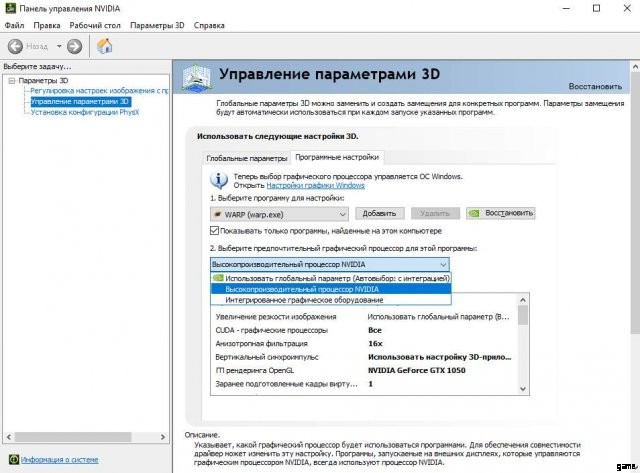Screen dimensions: 640x473
Task: Minimize the NVIDIA Control Panel window
Action: (566, 8)
